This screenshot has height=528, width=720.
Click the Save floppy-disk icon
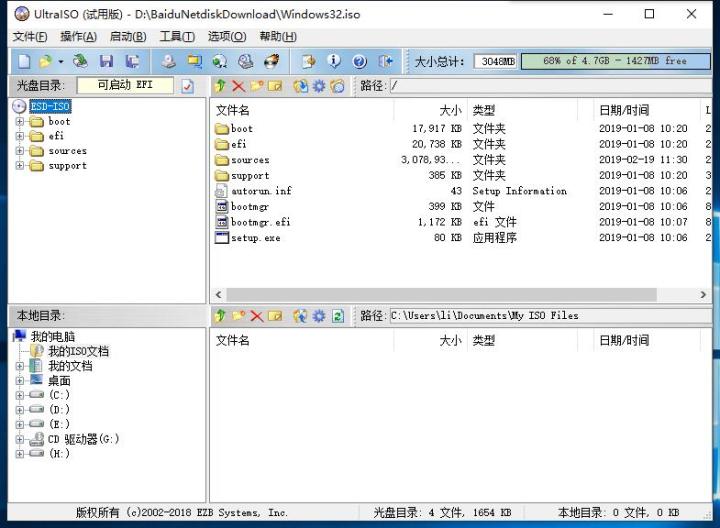coord(107,61)
